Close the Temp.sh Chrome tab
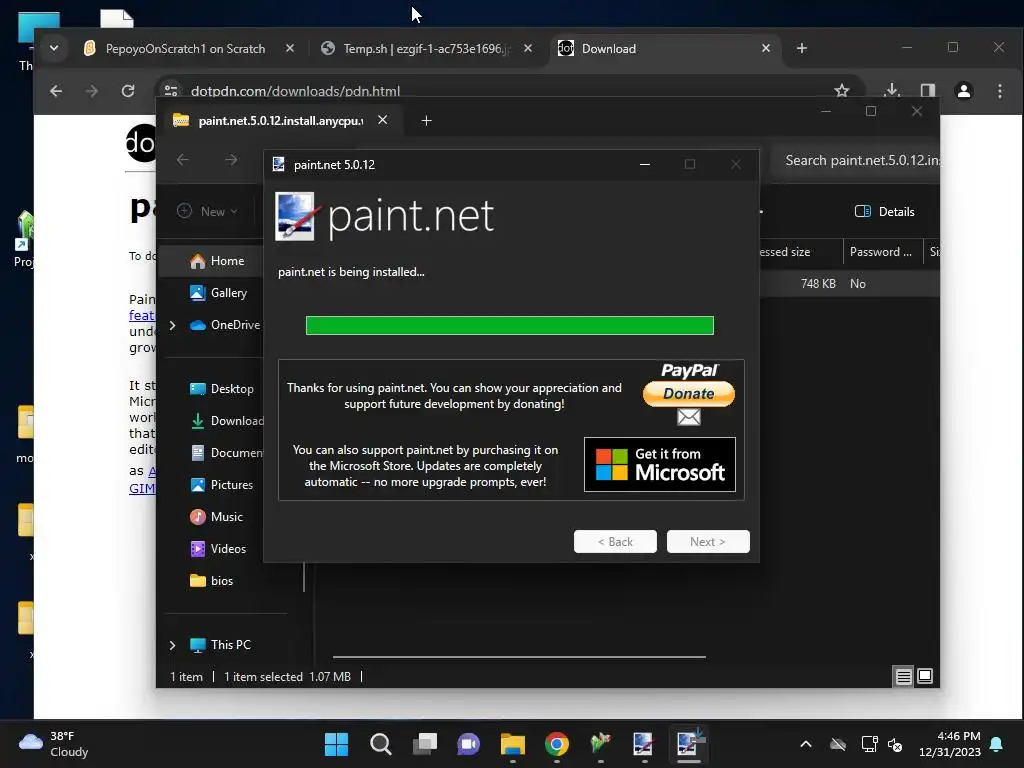Viewport: 1024px width, 768px height. (x=528, y=48)
